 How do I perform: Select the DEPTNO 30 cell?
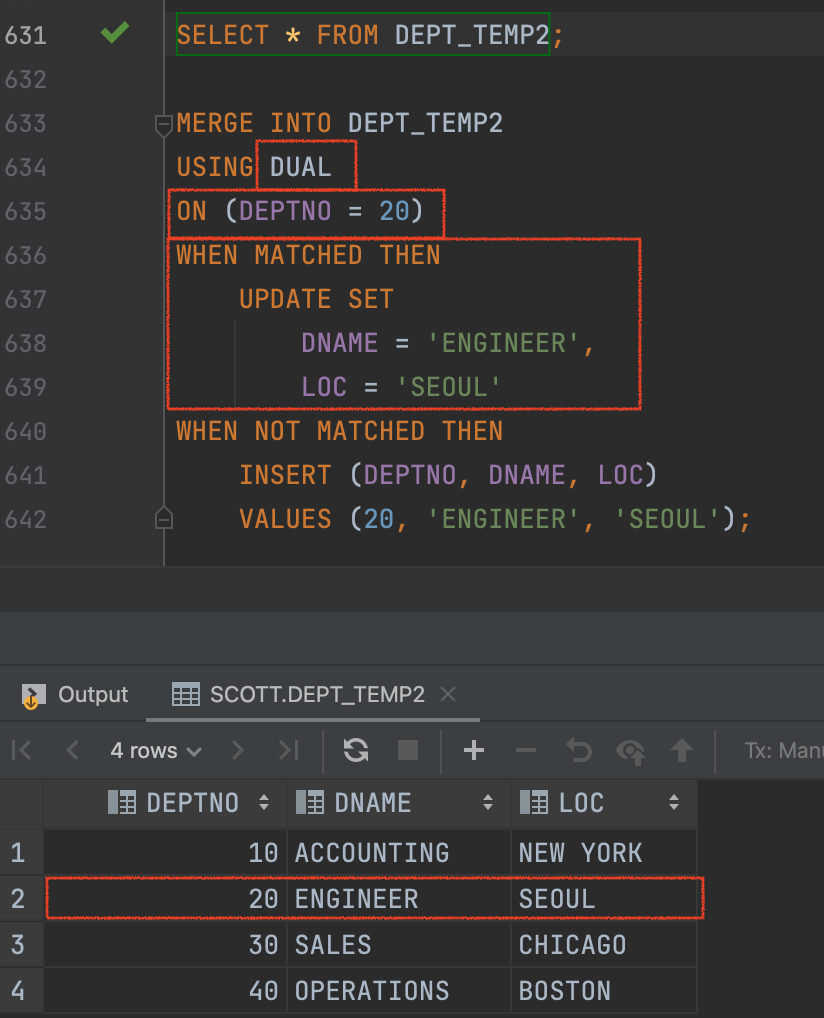click(x=166, y=945)
